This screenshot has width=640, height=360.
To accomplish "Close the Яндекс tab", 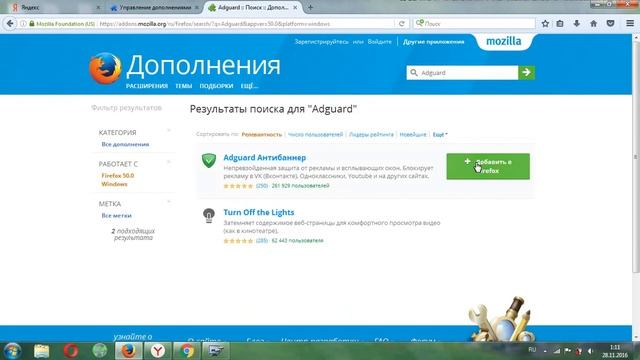I will coord(98,7).
